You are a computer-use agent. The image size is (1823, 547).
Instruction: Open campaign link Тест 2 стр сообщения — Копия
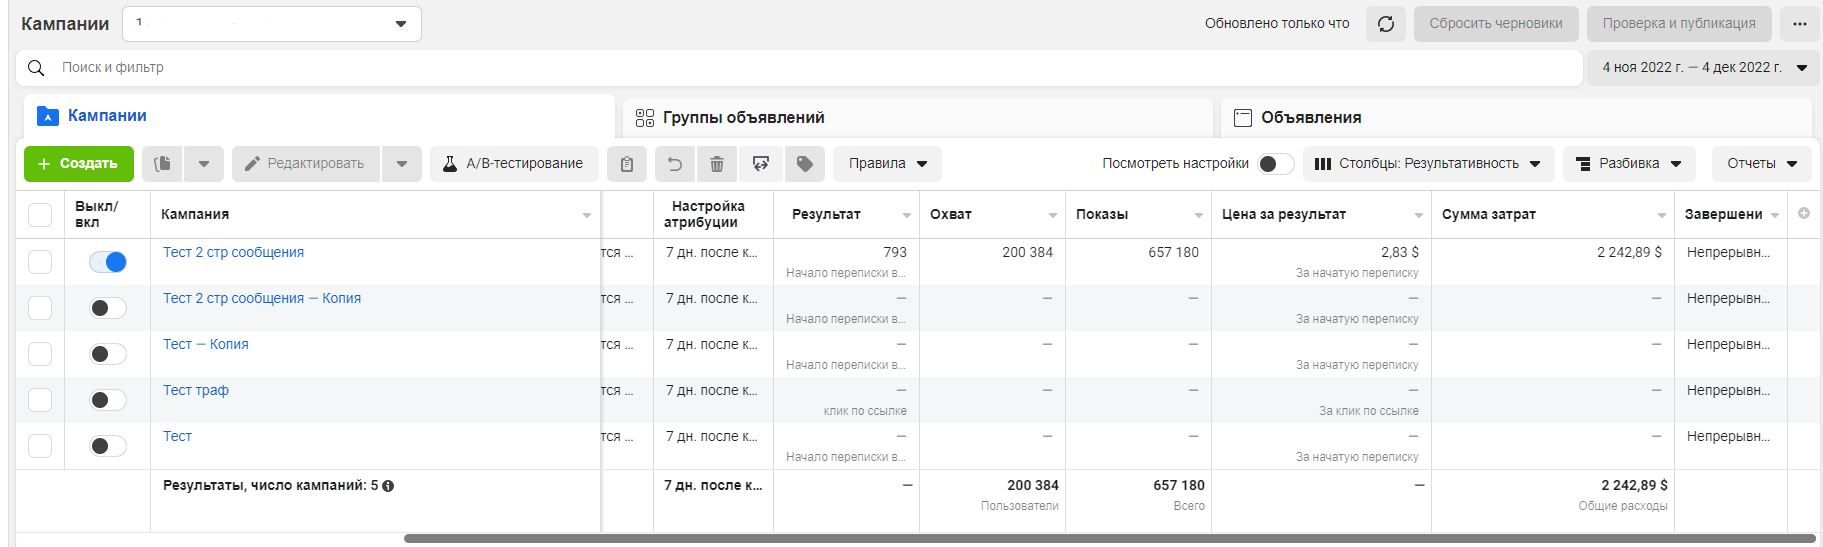pyautogui.click(x=262, y=298)
